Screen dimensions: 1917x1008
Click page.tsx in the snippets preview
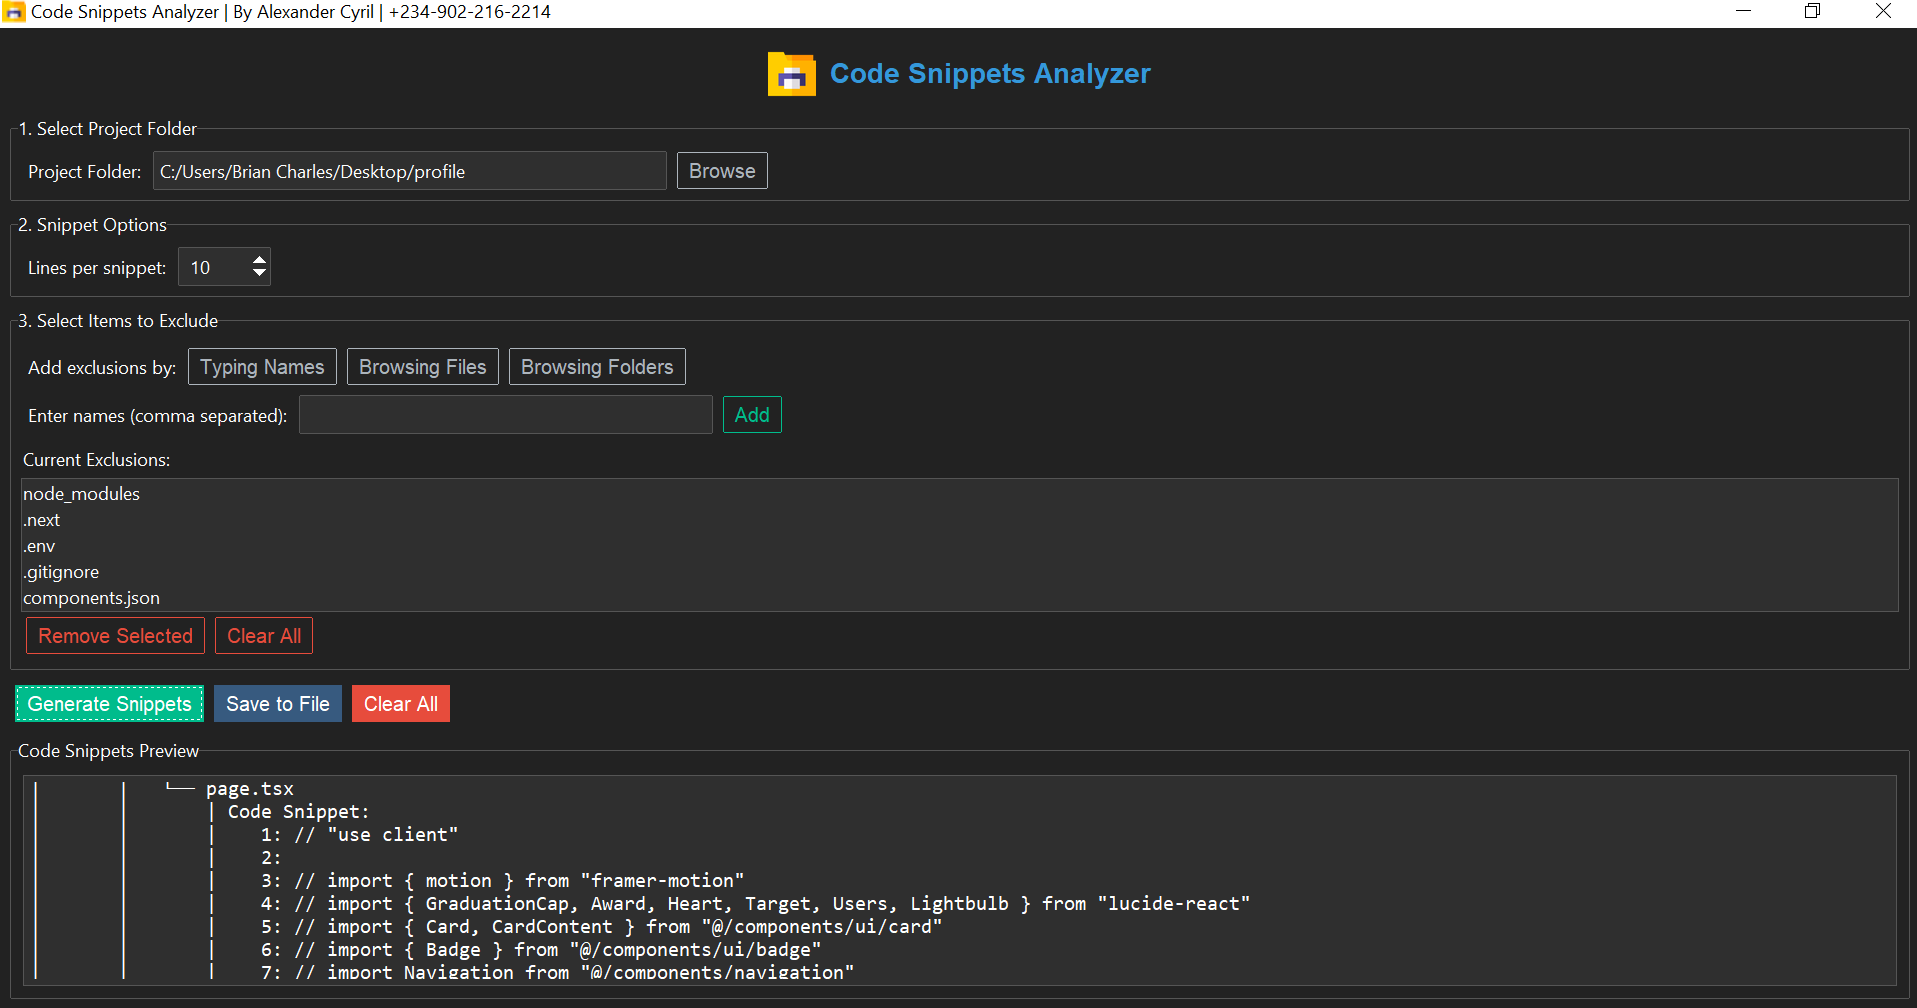(250, 789)
